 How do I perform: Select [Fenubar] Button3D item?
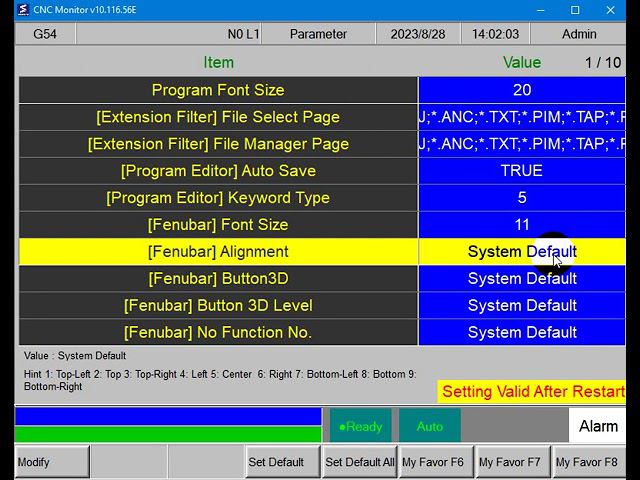click(218, 278)
